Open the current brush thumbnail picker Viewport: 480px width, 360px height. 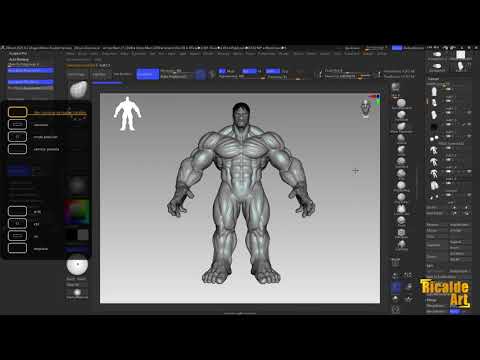78,89
